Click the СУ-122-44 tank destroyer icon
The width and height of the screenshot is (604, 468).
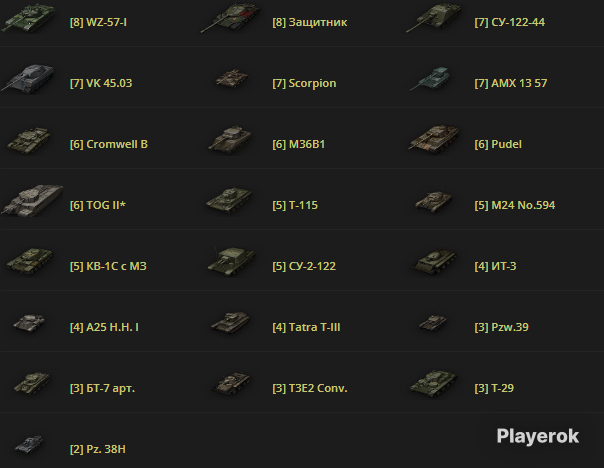click(x=434, y=18)
